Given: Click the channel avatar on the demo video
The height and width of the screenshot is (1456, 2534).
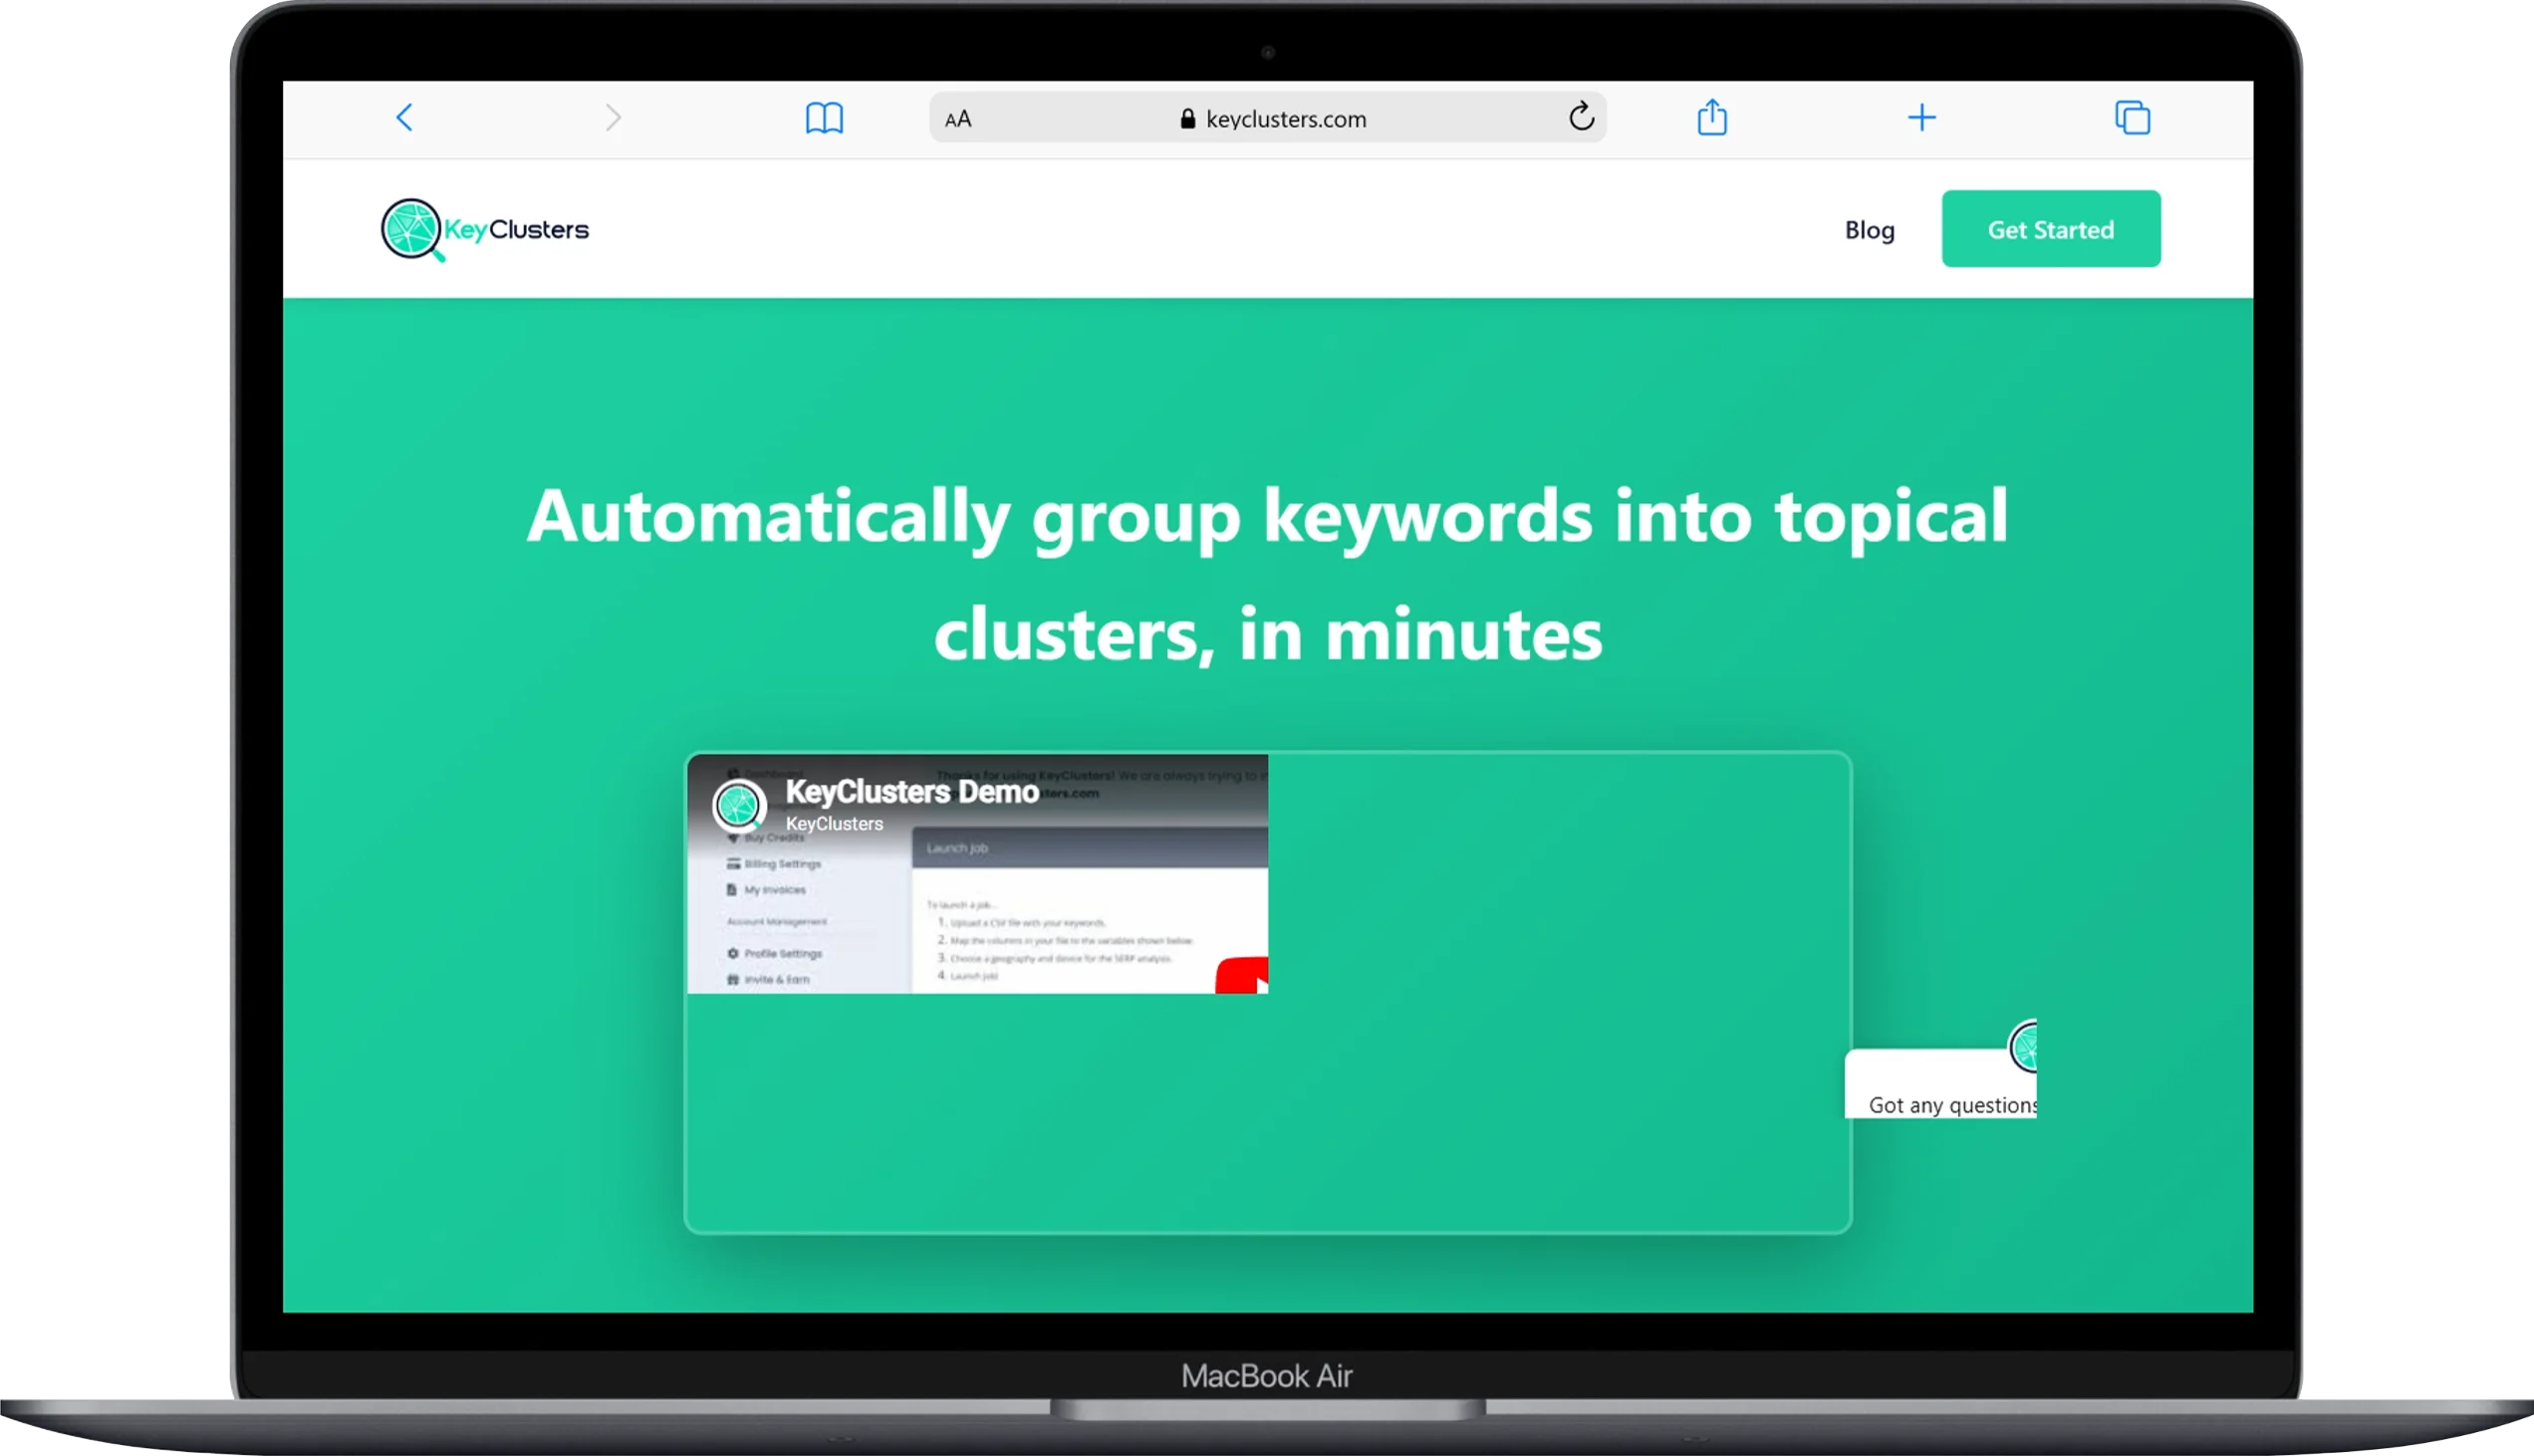Looking at the screenshot, I should coord(739,804).
